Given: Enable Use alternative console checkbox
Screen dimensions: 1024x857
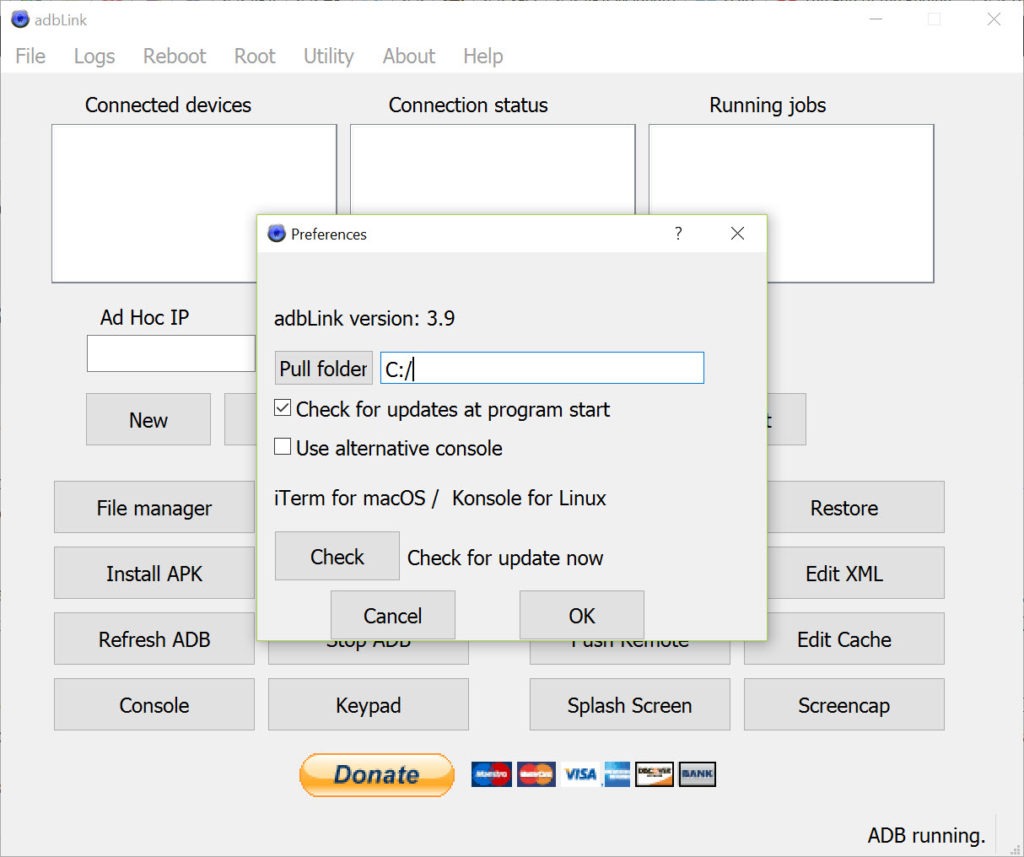Looking at the screenshot, I should (282, 447).
